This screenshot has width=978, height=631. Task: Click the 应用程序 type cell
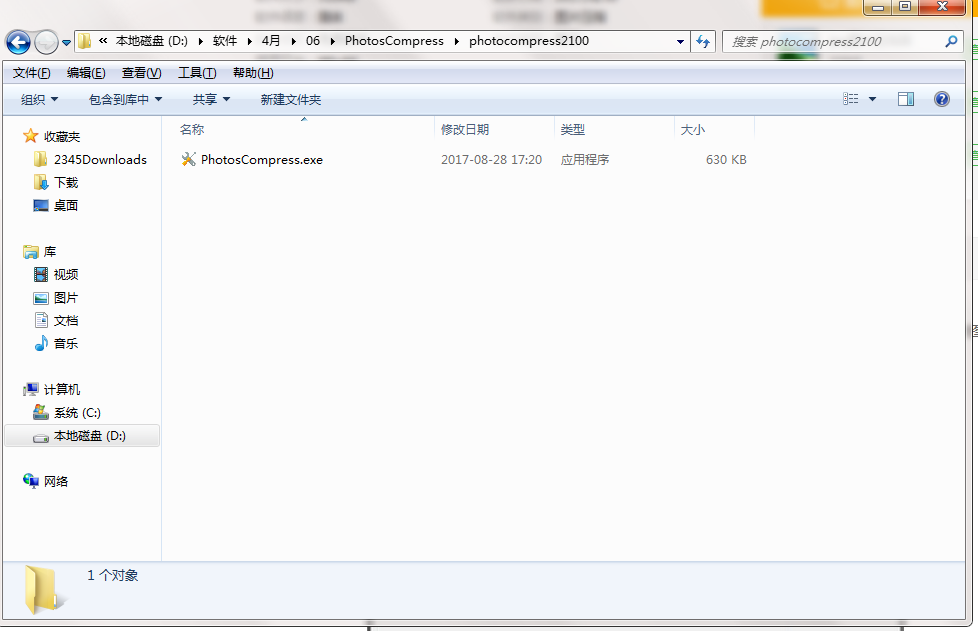[584, 160]
